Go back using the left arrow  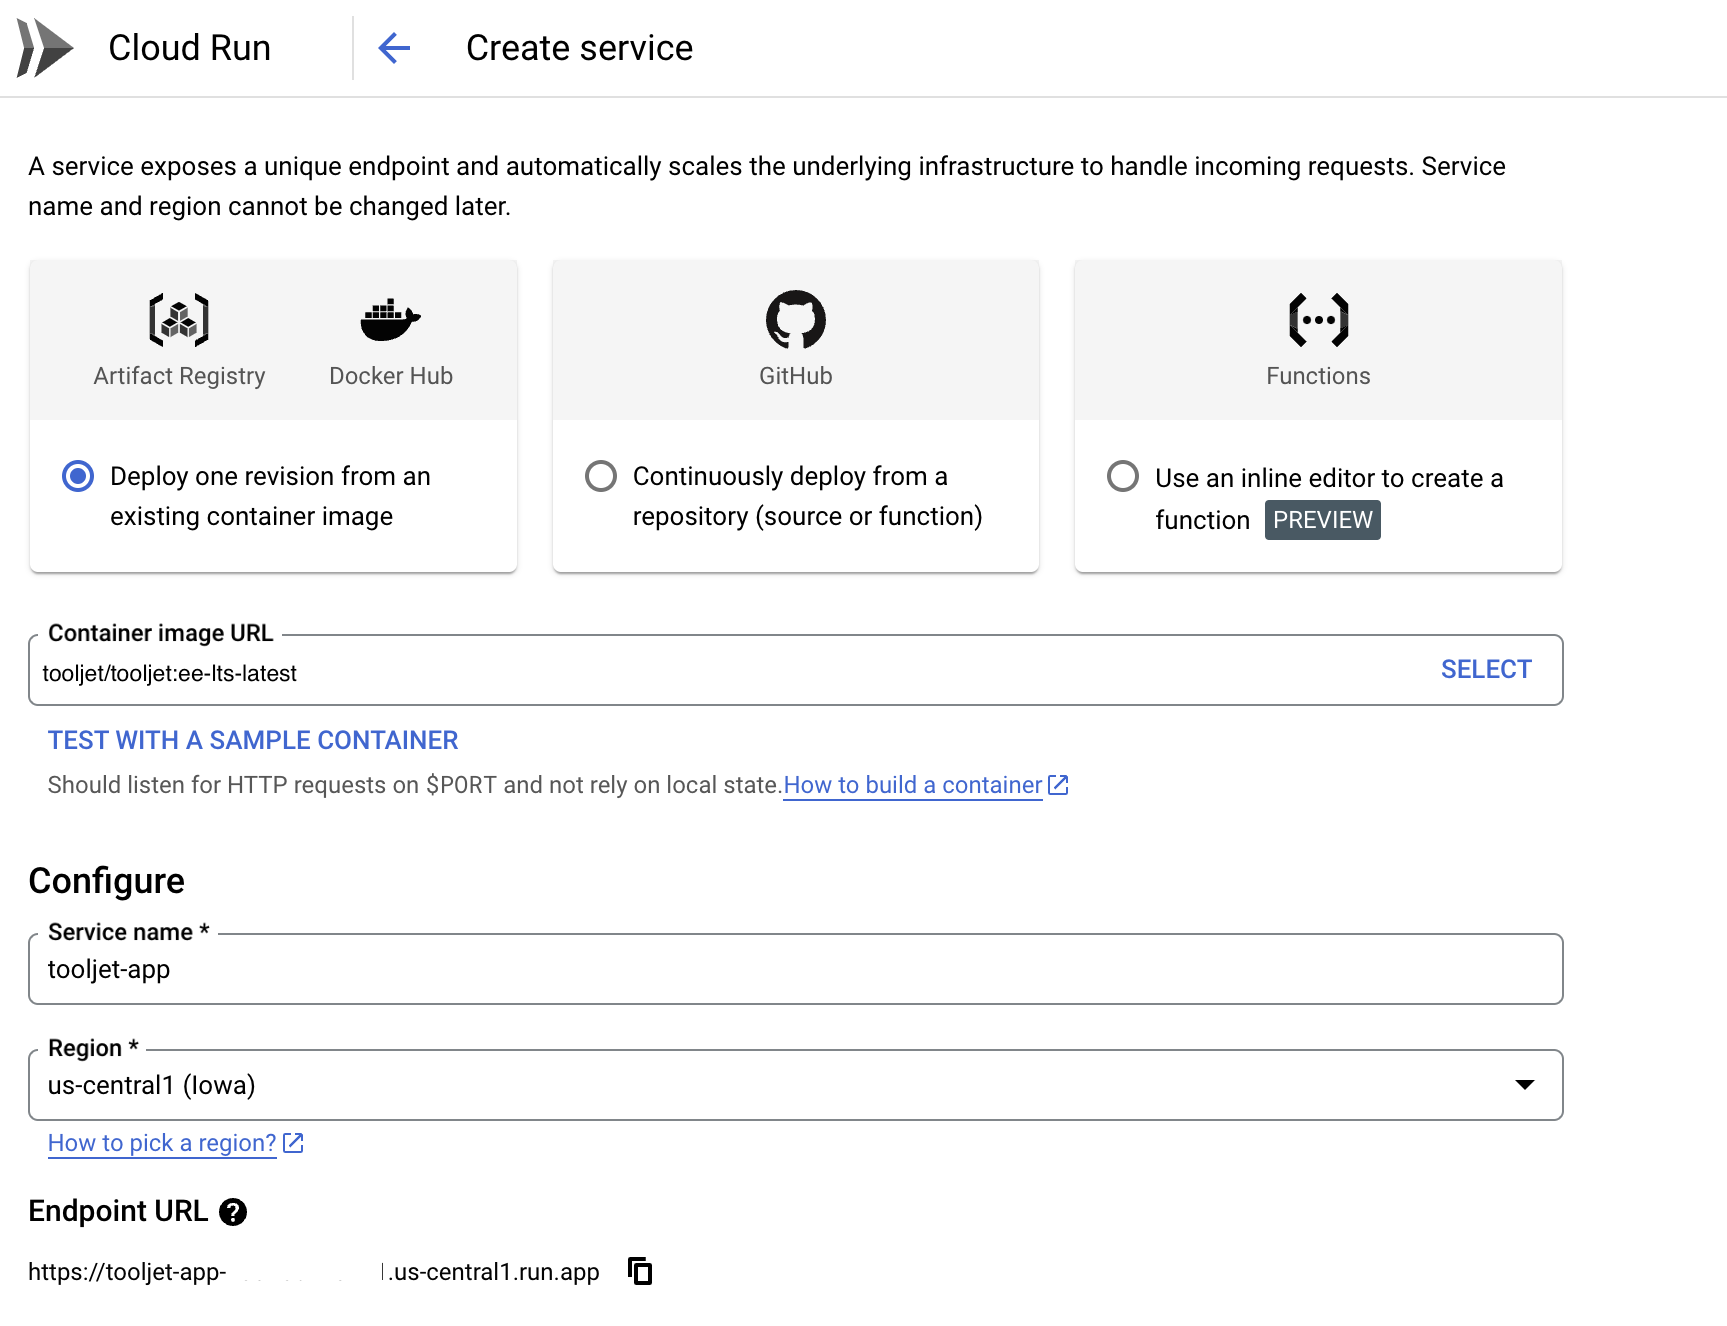[394, 48]
